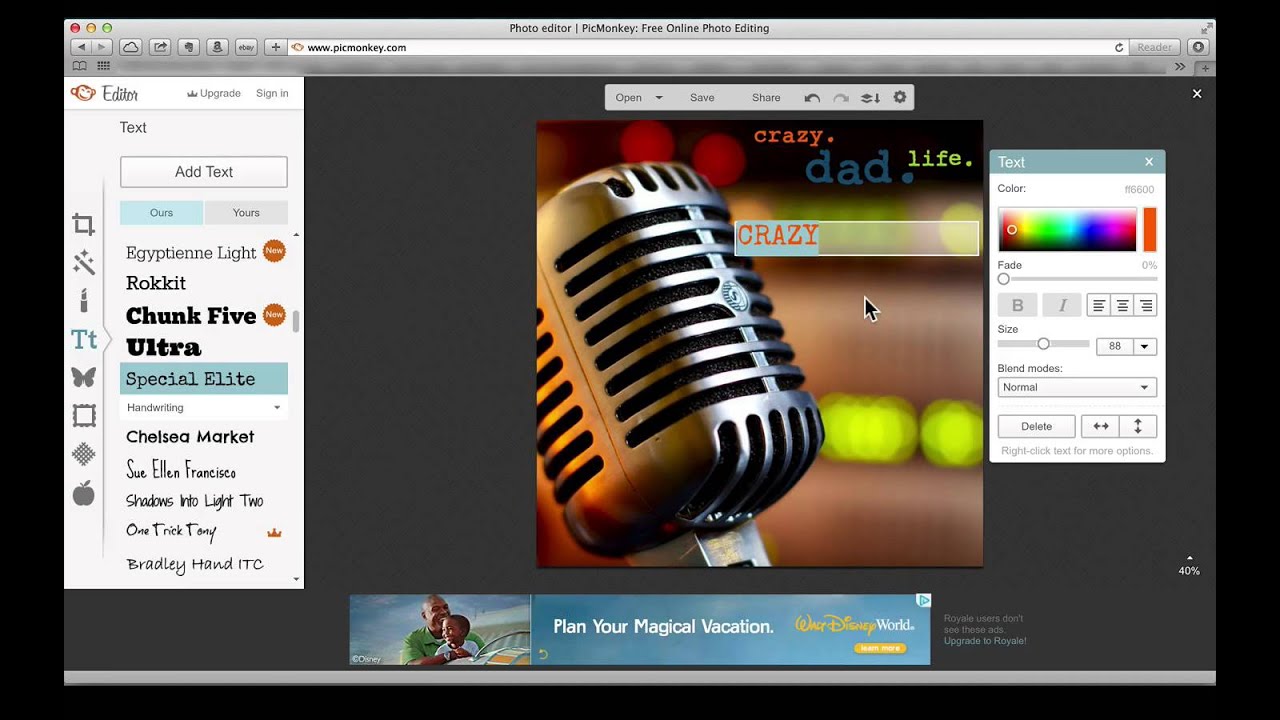Click the Safari share button
This screenshot has height=720, width=1280.
click(159, 47)
